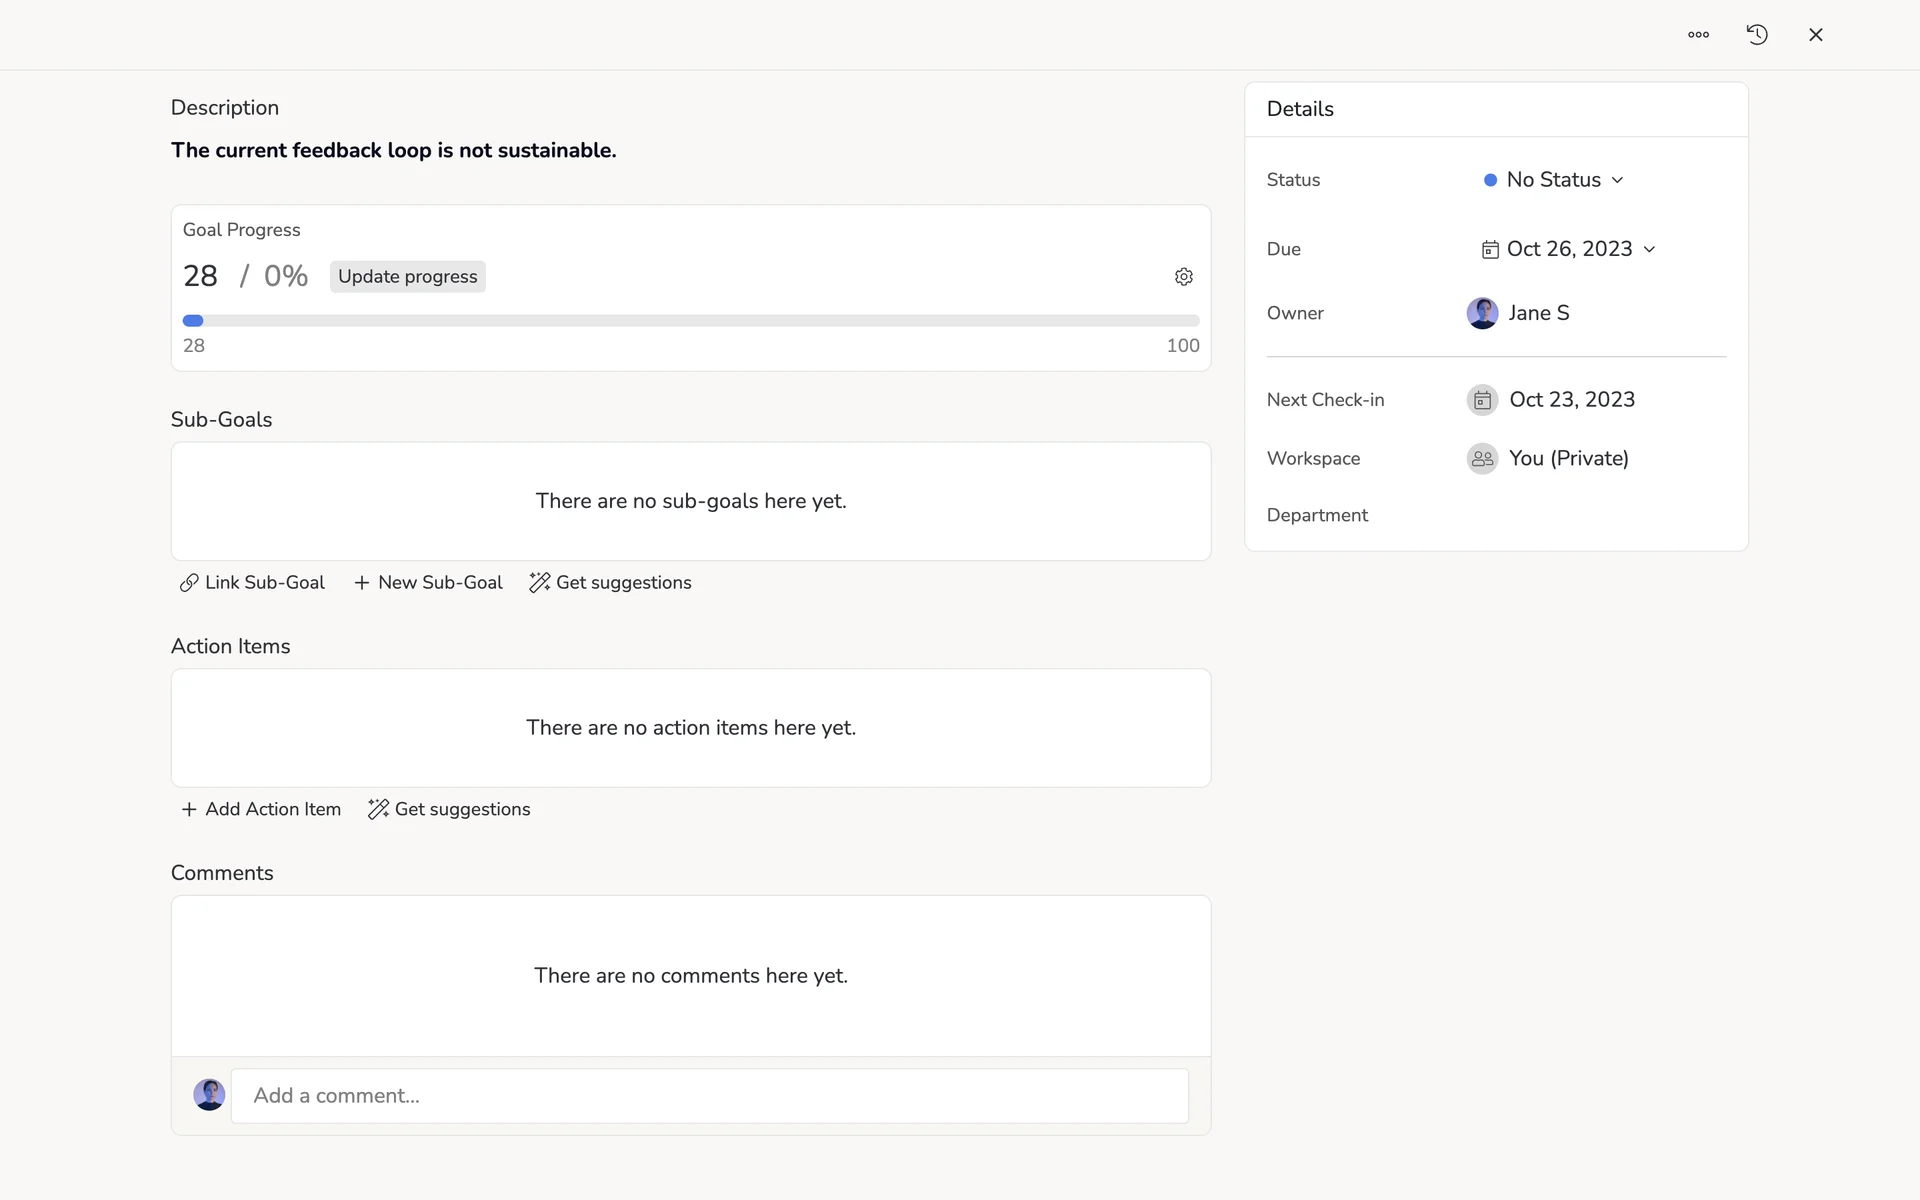Open Goal Progress settings gear

pyautogui.click(x=1184, y=277)
